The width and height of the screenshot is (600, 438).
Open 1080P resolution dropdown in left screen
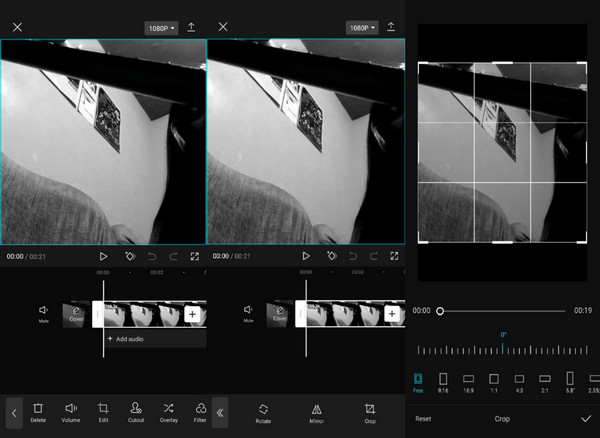pyautogui.click(x=161, y=28)
